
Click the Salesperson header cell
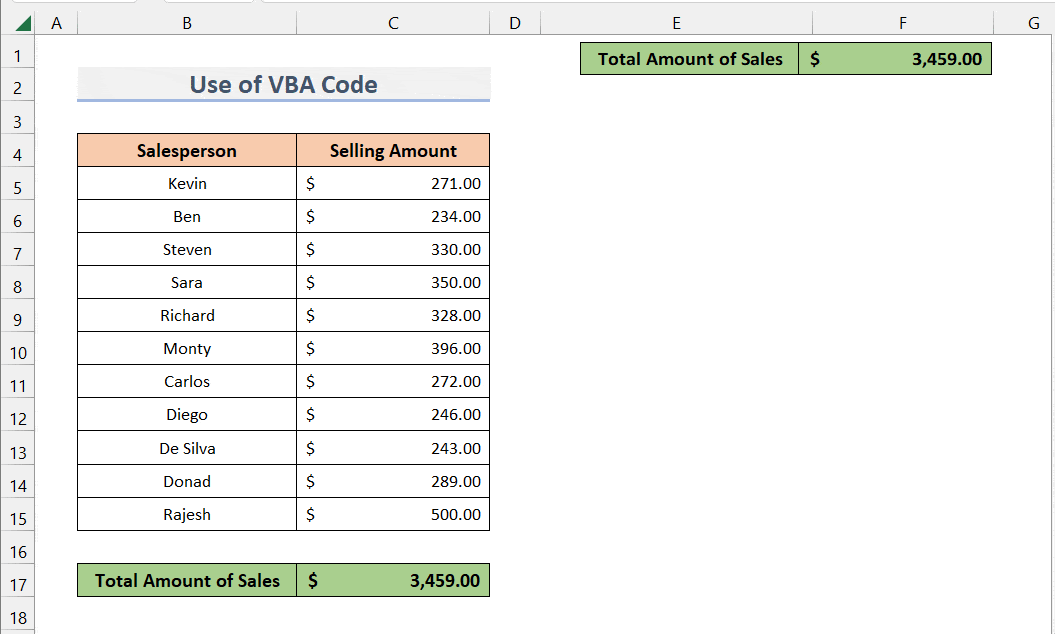pos(187,150)
